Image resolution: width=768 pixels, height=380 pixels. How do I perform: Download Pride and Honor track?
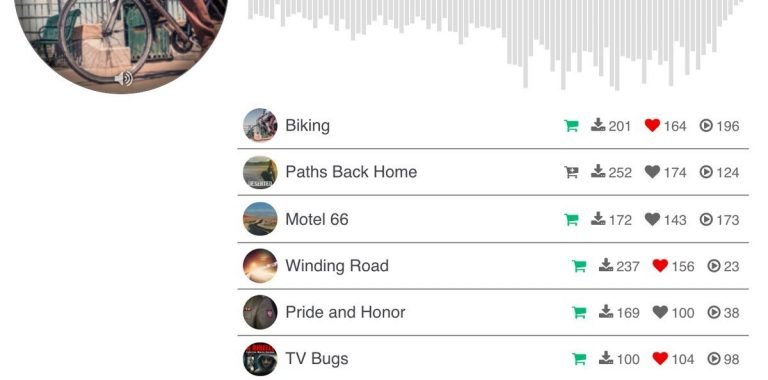[606, 311]
